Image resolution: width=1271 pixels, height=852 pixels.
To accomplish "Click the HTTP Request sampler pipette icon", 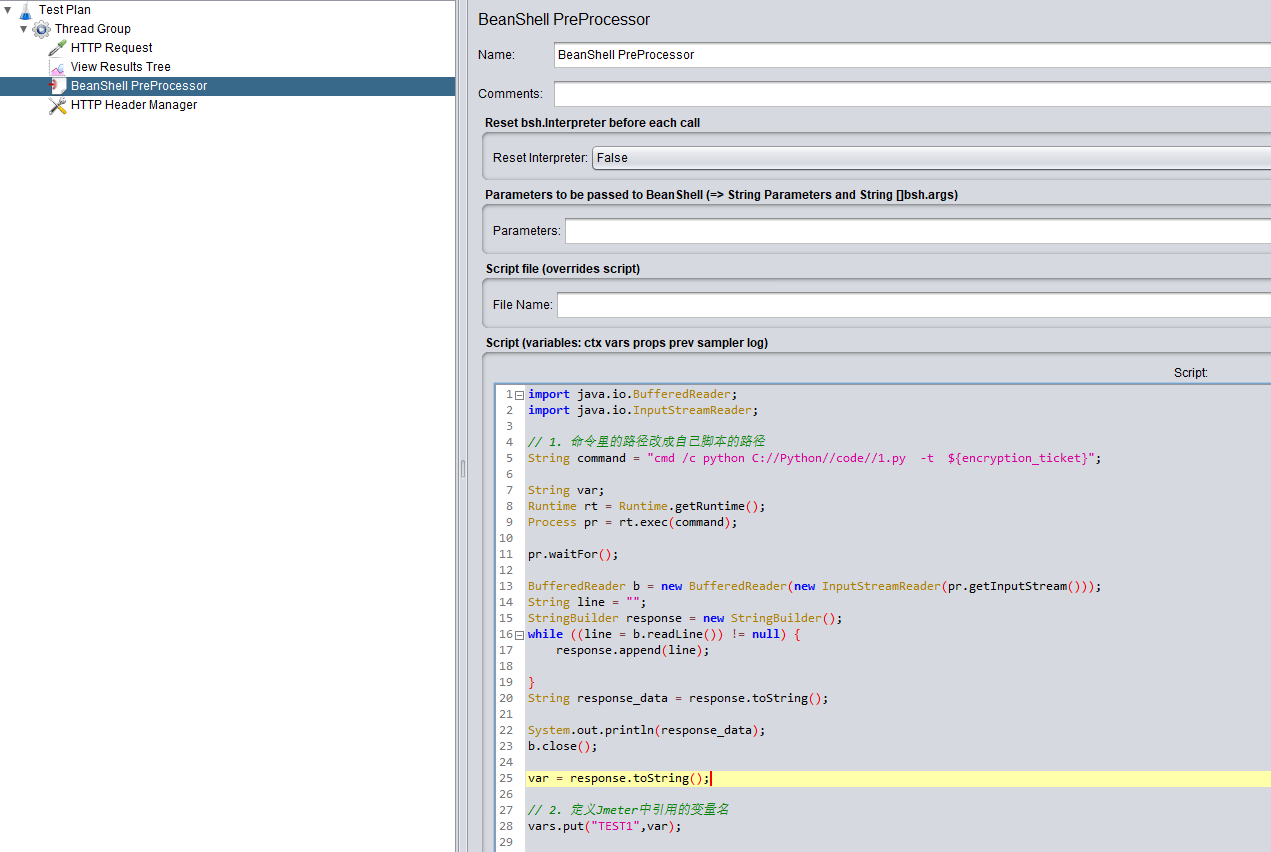I will 58,48.
